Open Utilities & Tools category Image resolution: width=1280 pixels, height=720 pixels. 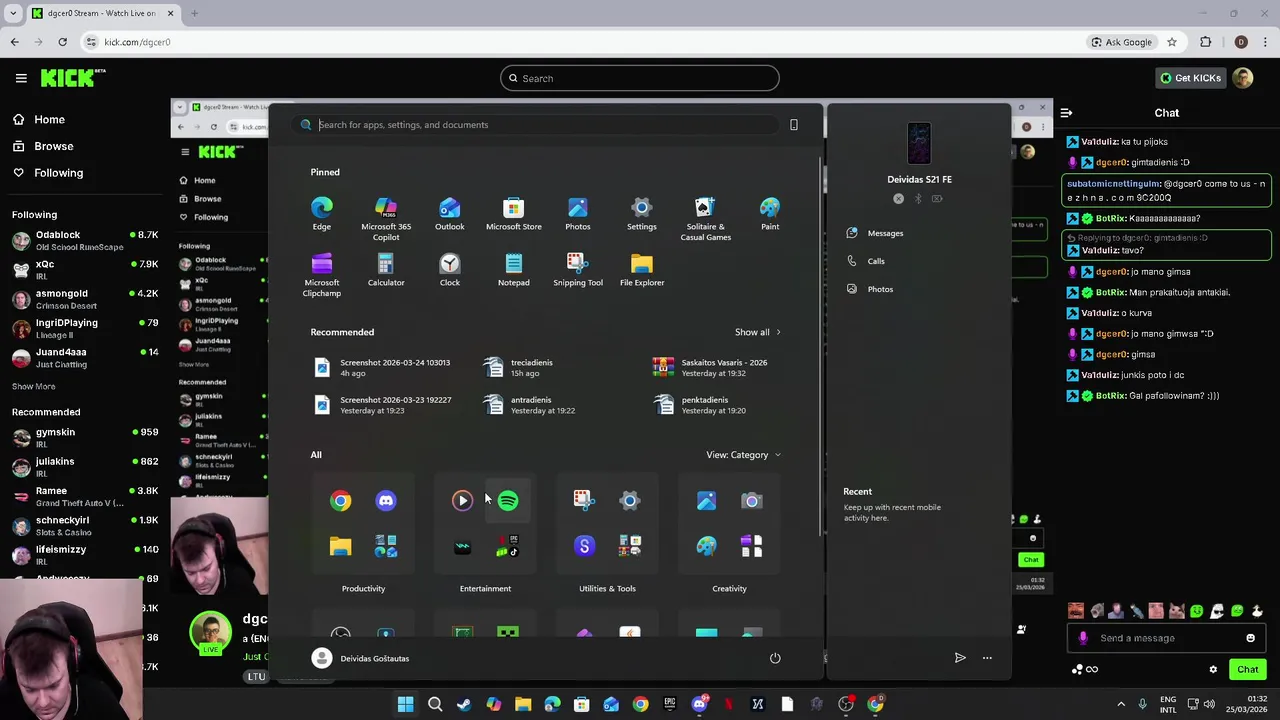click(607, 589)
